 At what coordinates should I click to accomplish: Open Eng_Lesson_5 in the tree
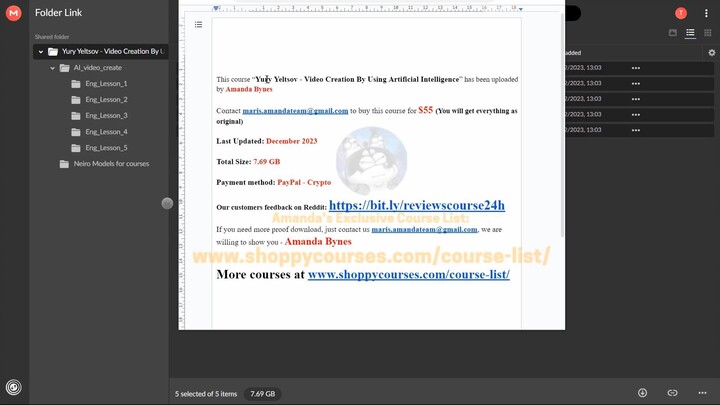click(107, 148)
